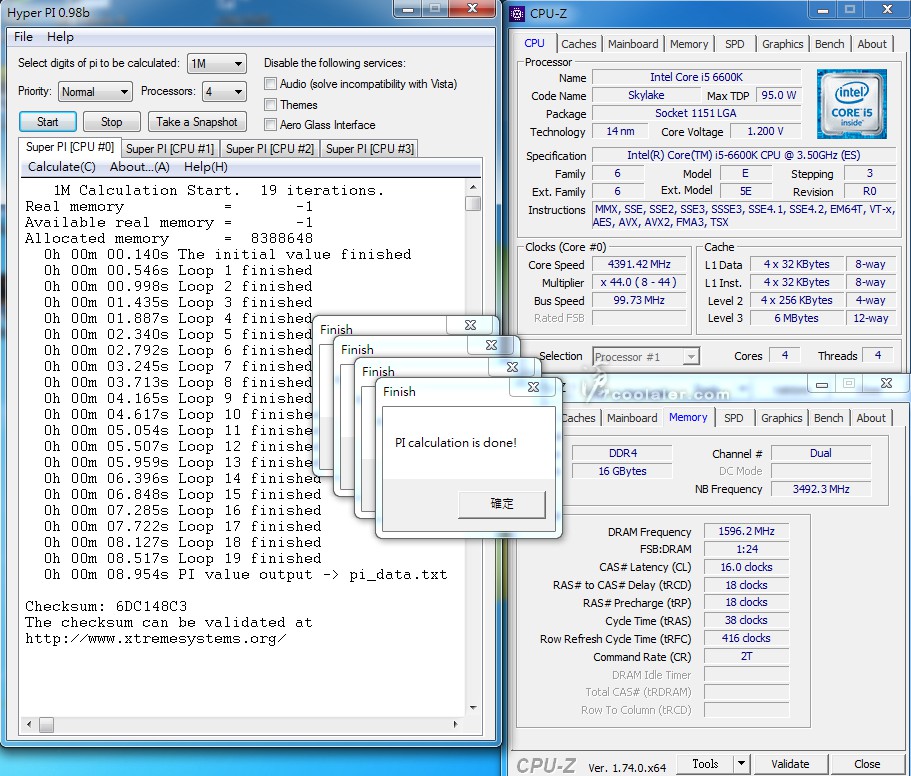This screenshot has height=776, width=911.
Task: Open the File menu in Hyper PI
Action: (x=23, y=37)
